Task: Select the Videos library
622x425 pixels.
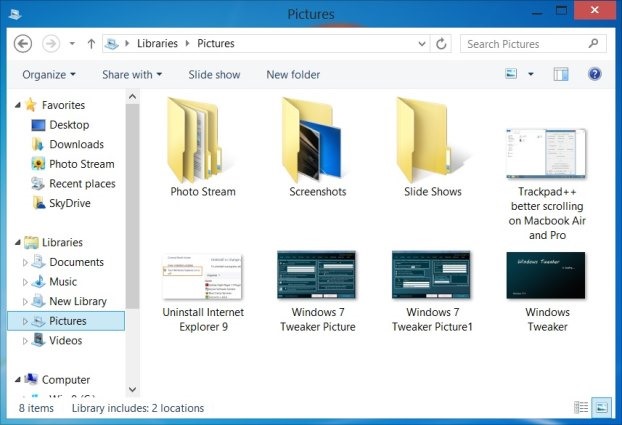Action: (65, 340)
